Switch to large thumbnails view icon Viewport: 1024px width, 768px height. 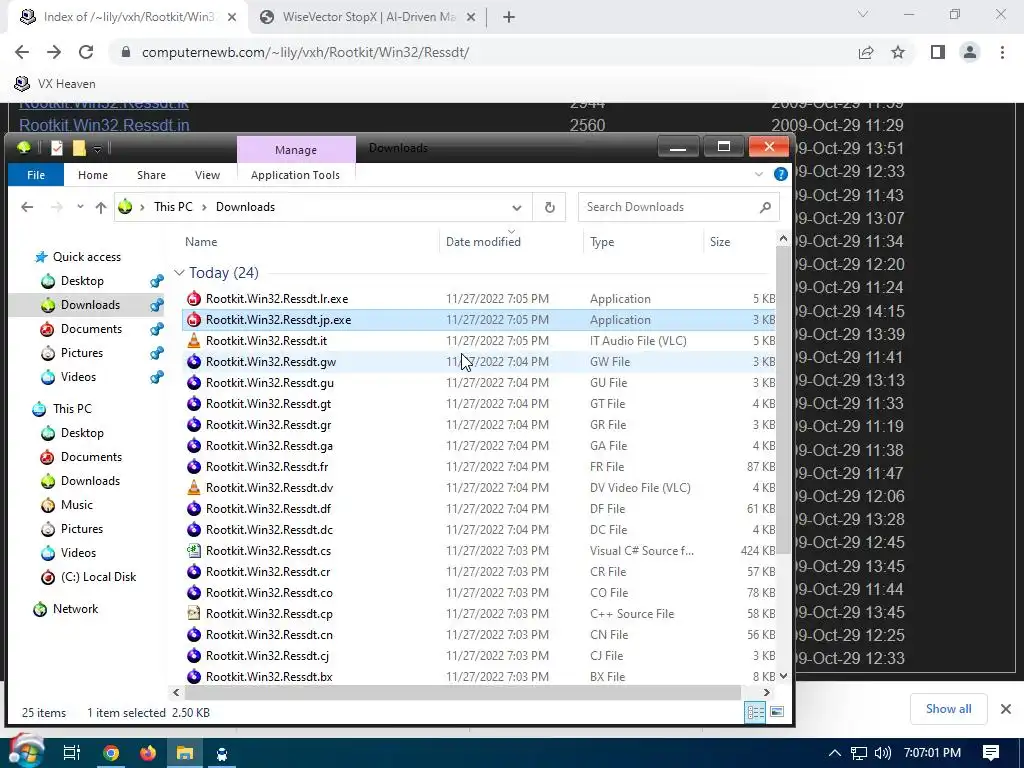point(776,712)
